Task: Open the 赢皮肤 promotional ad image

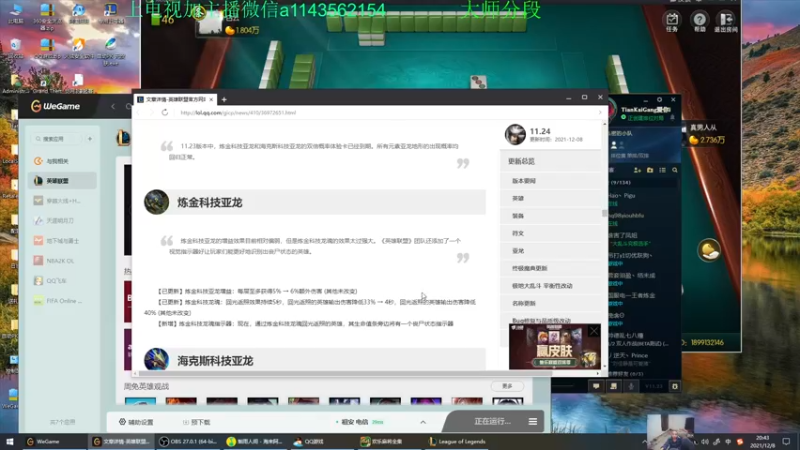Action: 555,346
